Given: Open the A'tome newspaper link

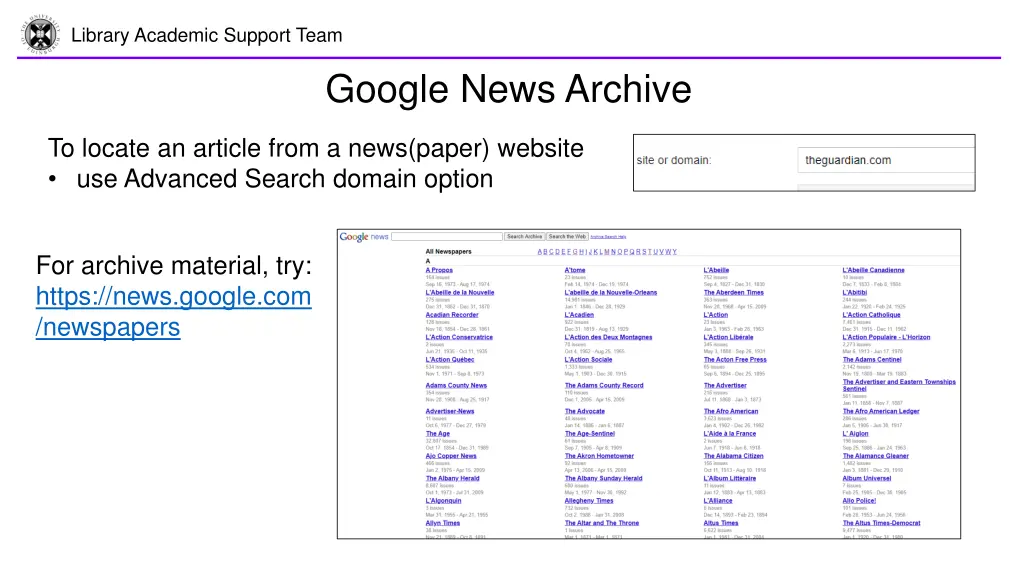Looking at the screenshot, I should (x=575, y=270).
